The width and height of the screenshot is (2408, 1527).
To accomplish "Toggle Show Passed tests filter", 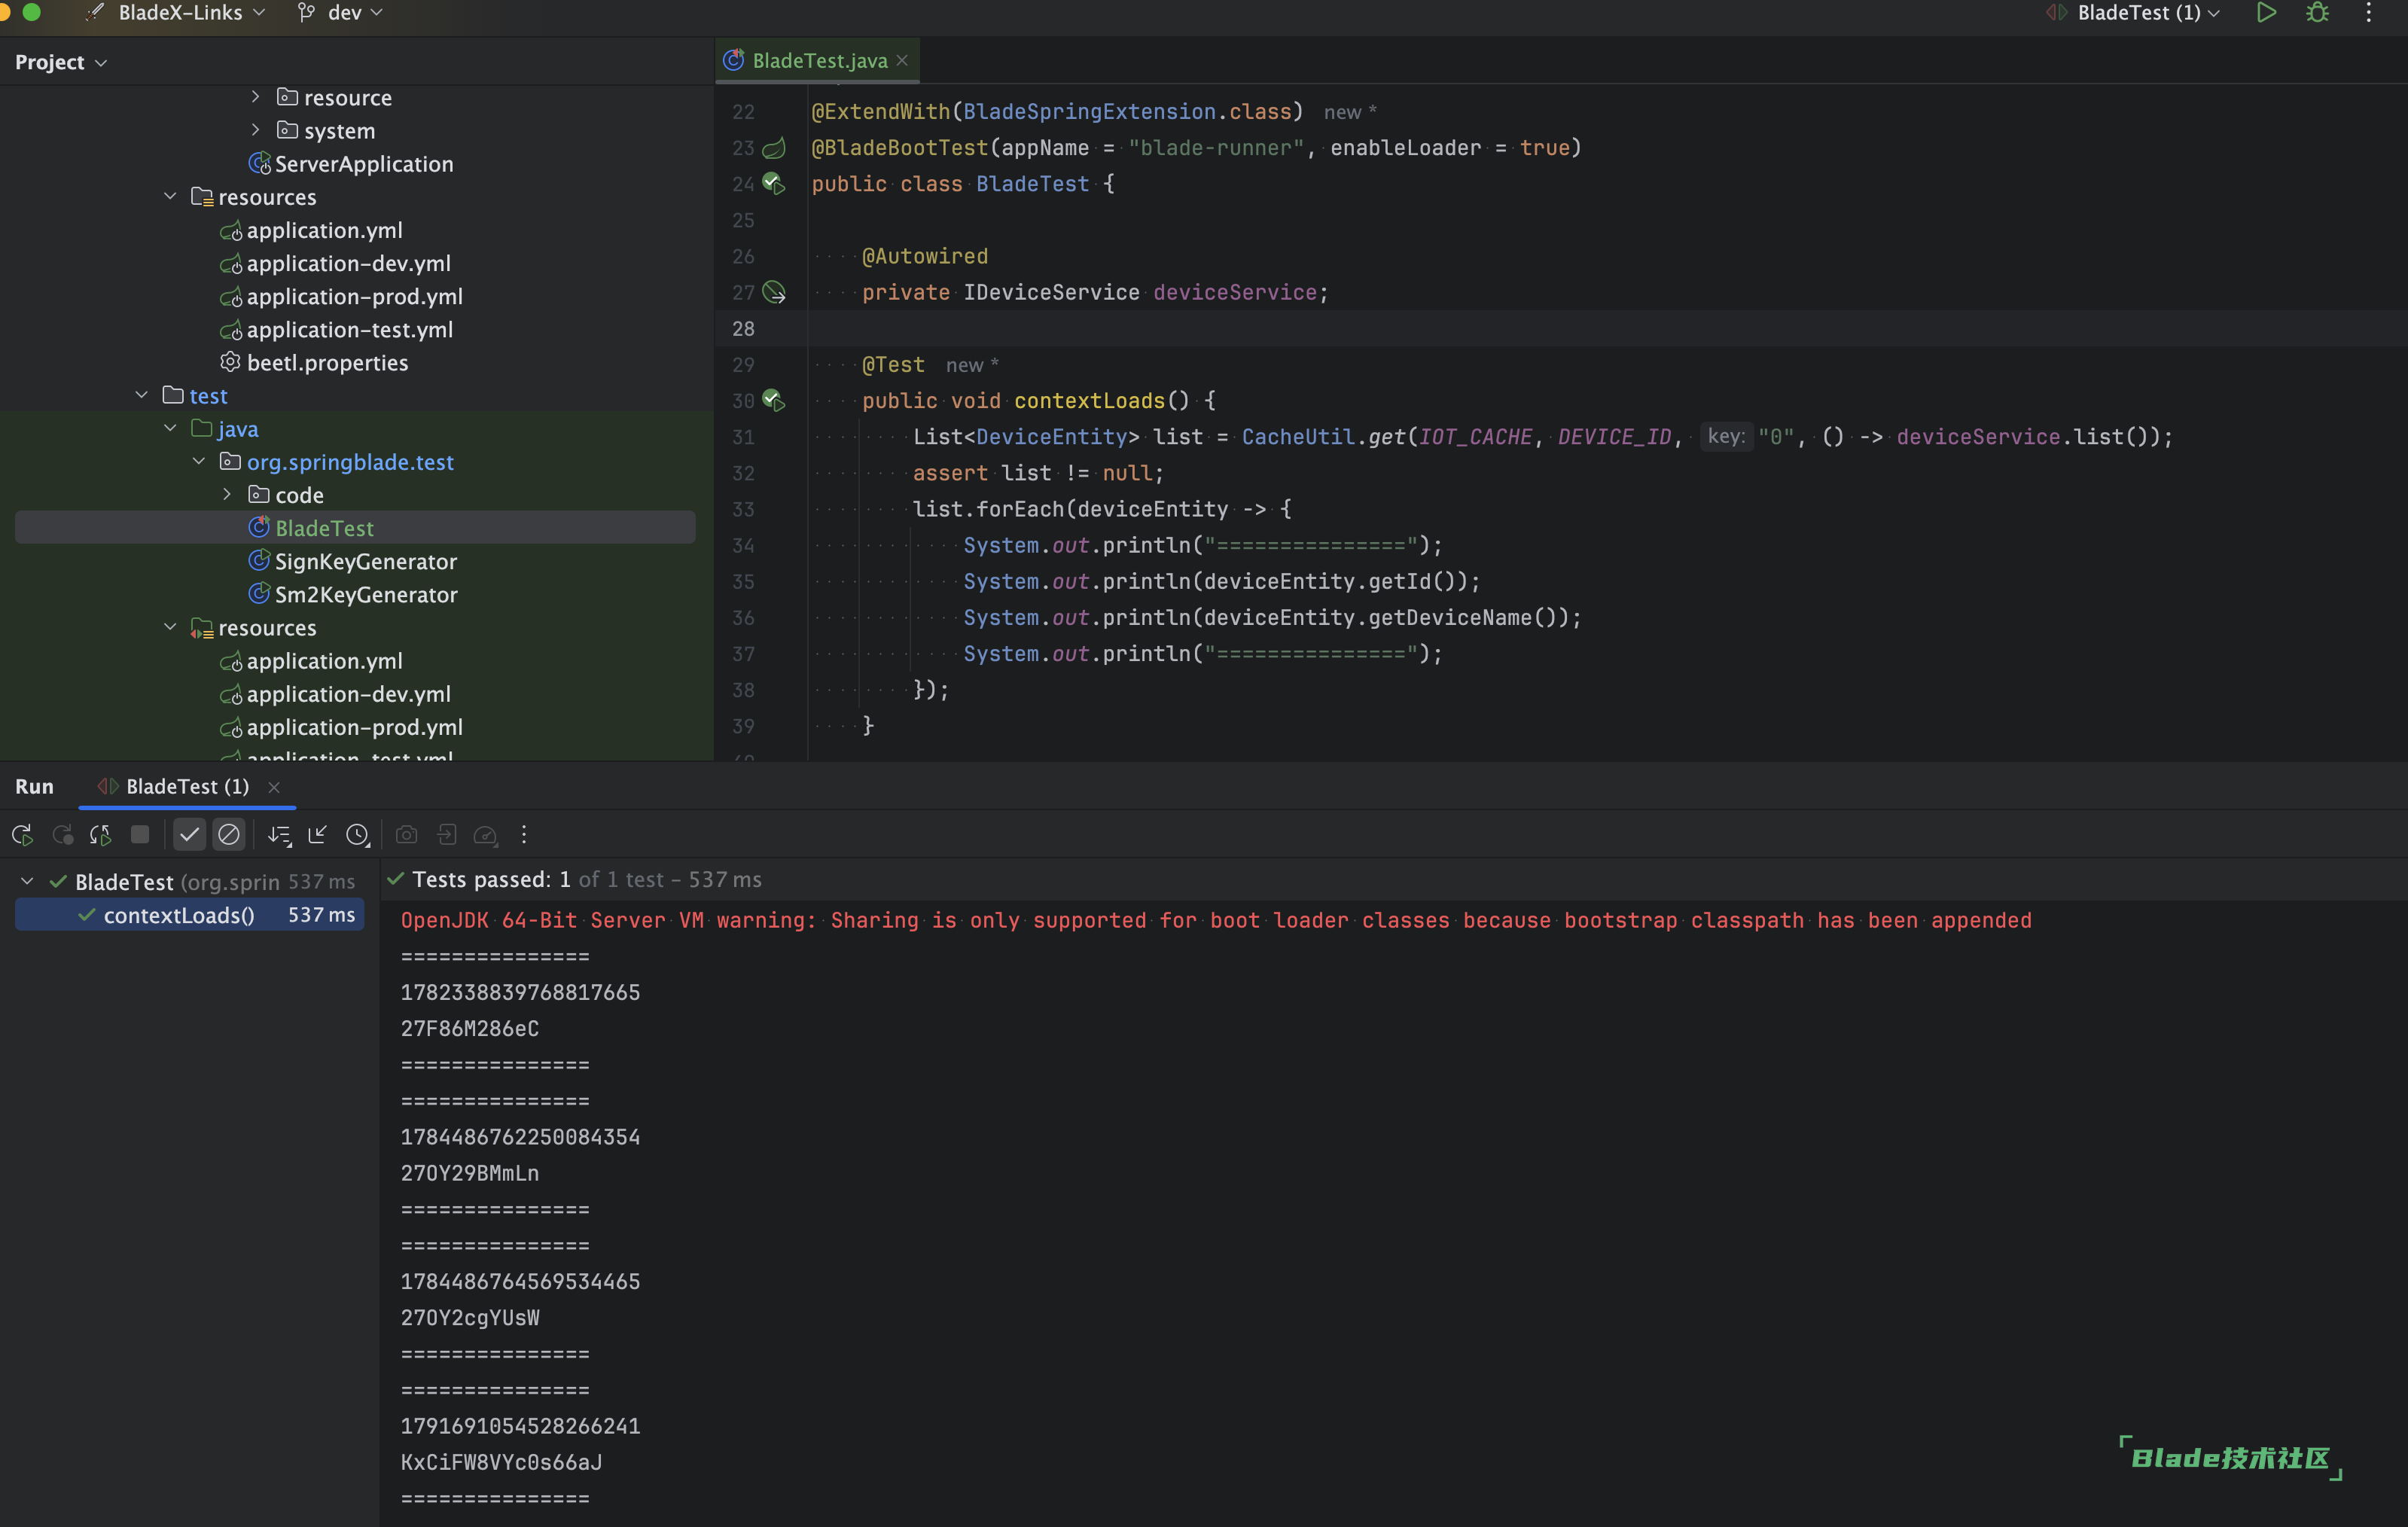I will pos(190,834).
